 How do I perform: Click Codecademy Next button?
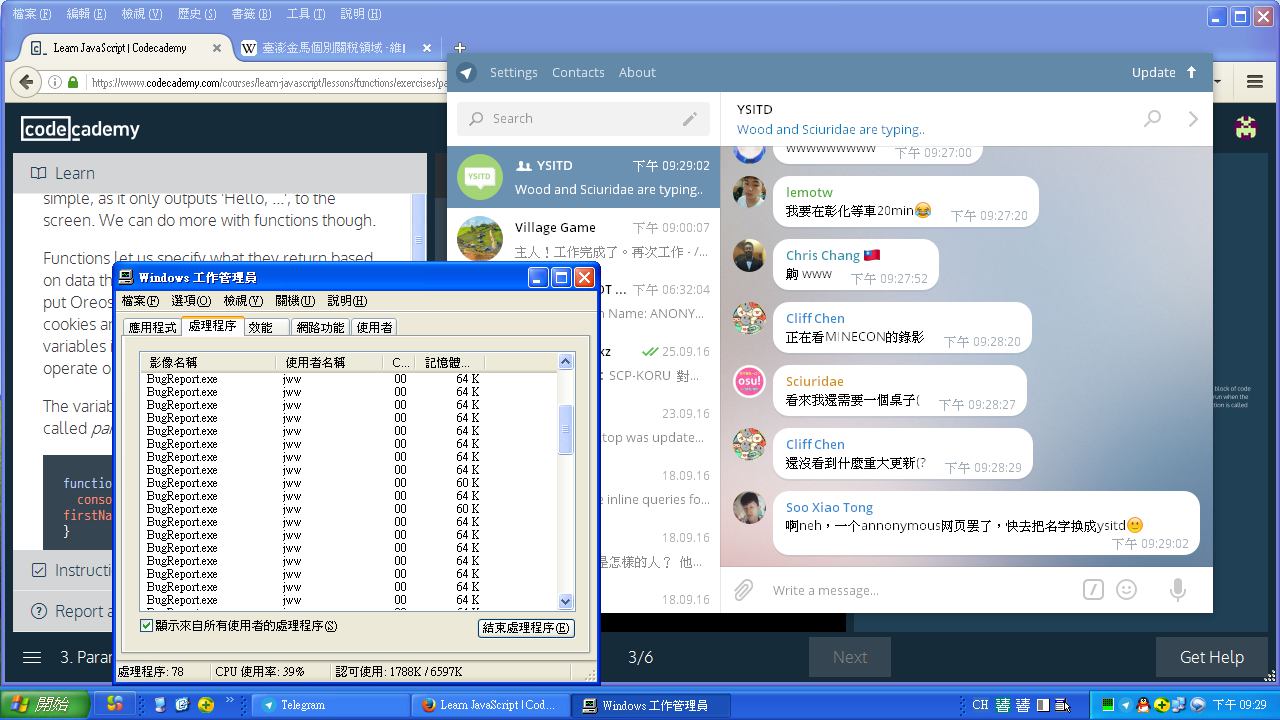tap(850, 657)
